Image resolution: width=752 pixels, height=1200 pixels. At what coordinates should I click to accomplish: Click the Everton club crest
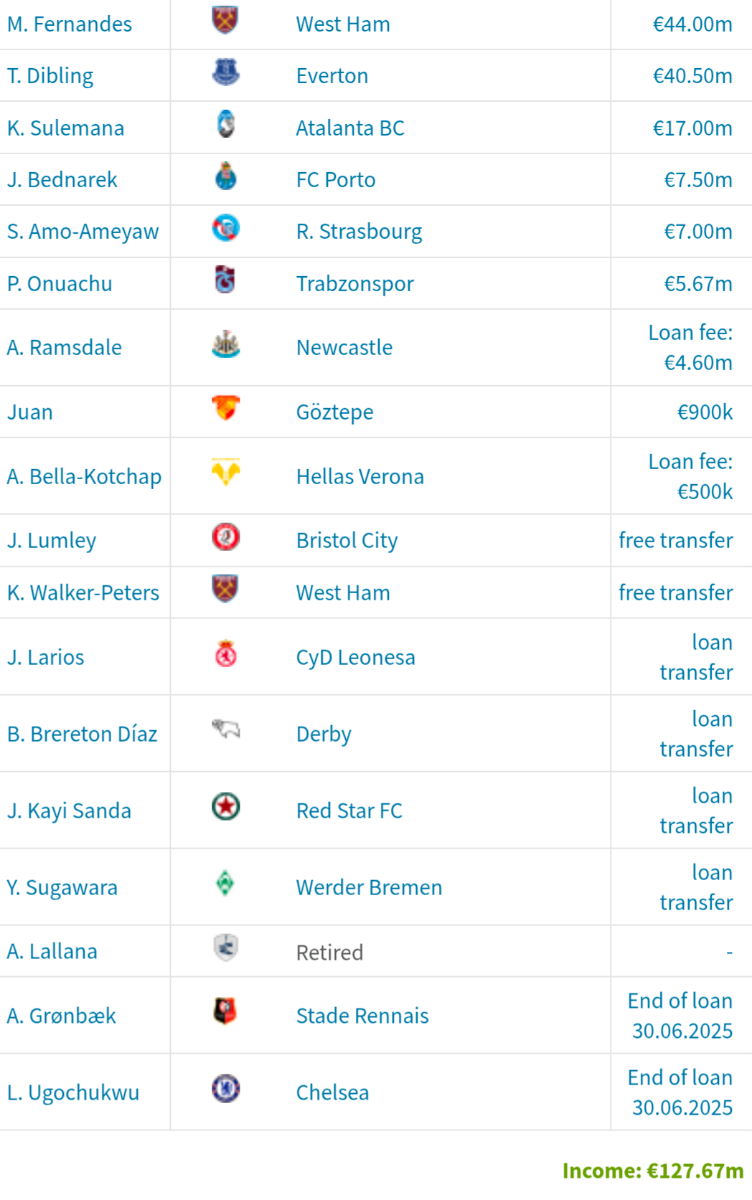[226, 73]
